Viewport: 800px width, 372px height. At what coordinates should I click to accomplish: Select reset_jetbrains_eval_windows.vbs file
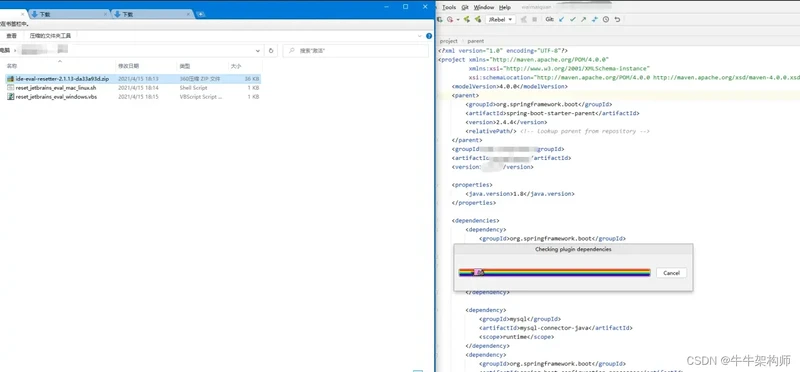[x=56, y=96]
